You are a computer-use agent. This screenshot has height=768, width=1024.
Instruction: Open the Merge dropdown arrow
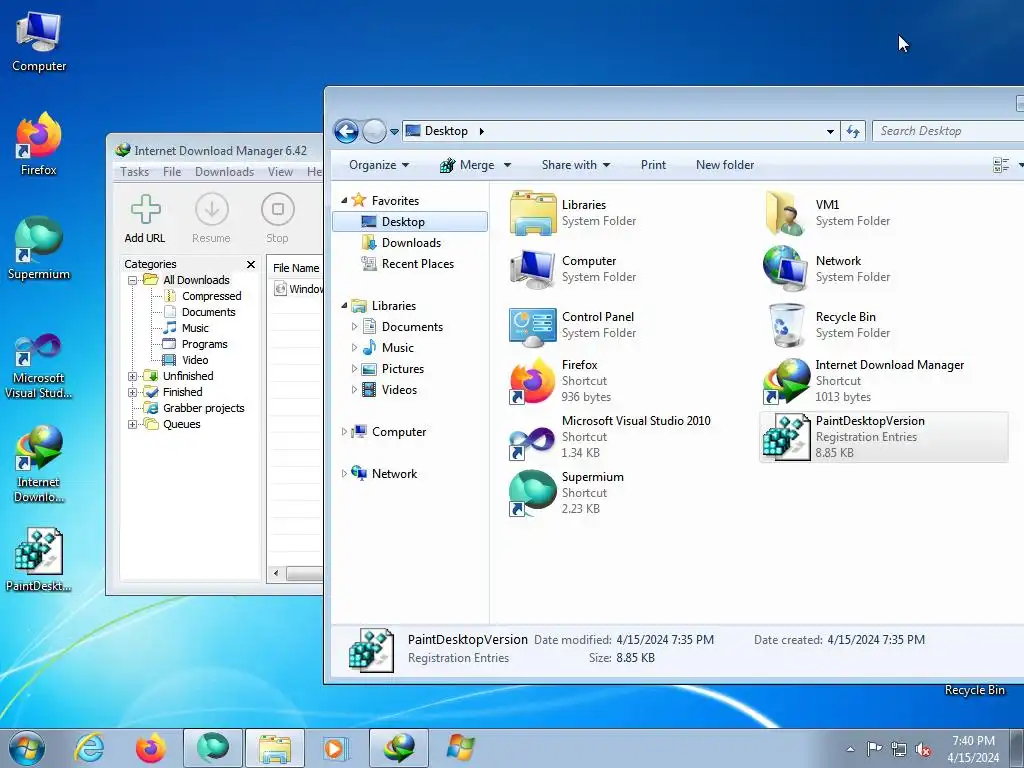click(507, 165)
